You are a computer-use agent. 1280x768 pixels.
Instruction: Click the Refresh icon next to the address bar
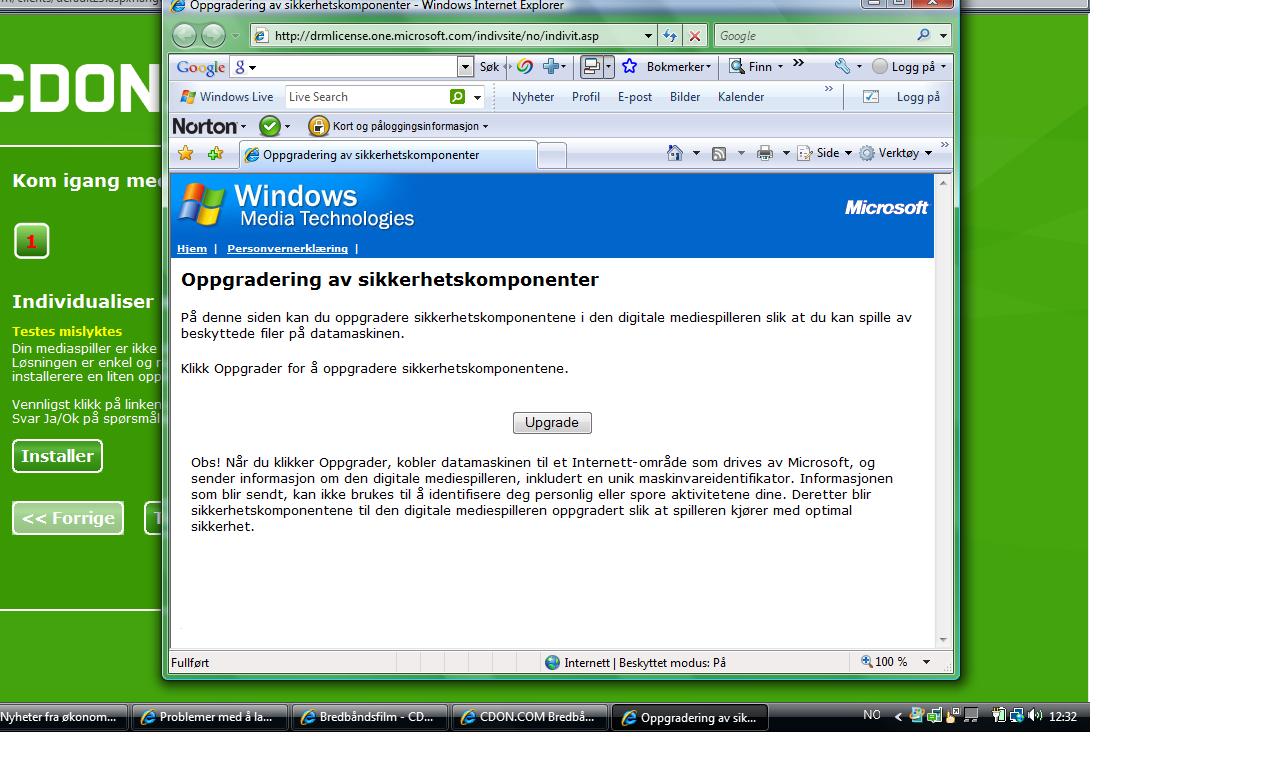pos(670,36)
